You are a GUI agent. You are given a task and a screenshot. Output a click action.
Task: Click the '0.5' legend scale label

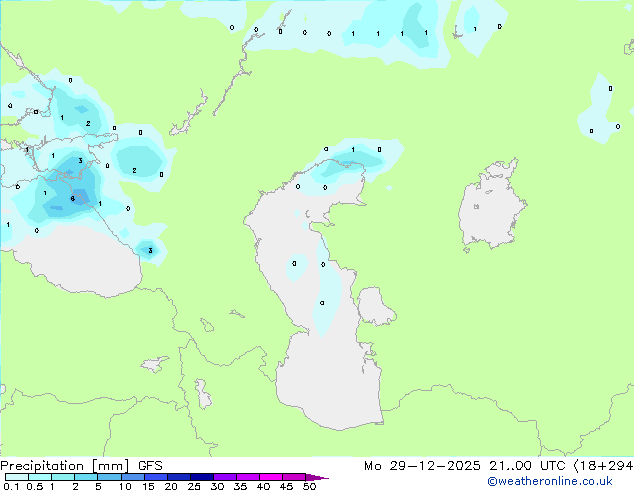point(35,486)
